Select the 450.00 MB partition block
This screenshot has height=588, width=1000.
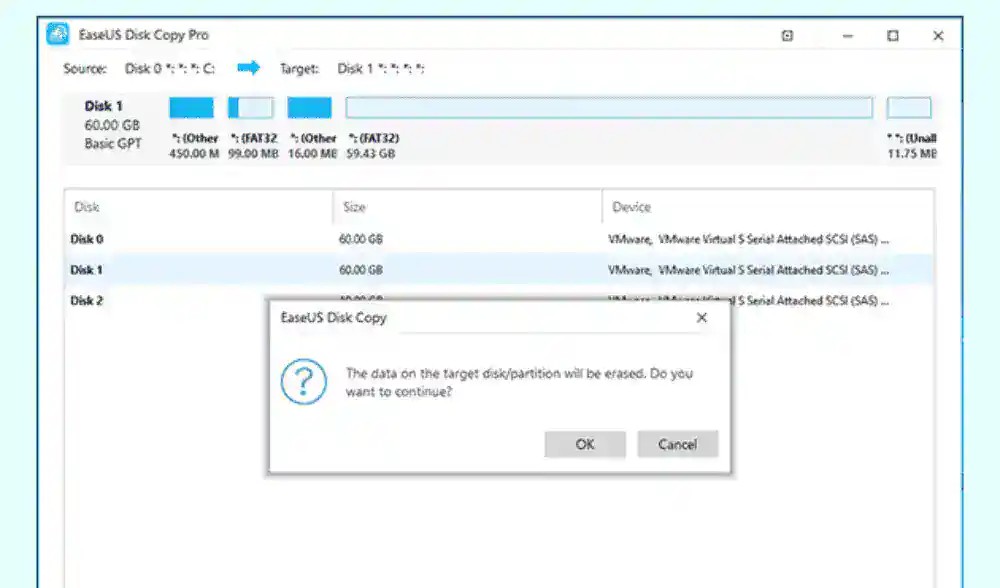192,108
